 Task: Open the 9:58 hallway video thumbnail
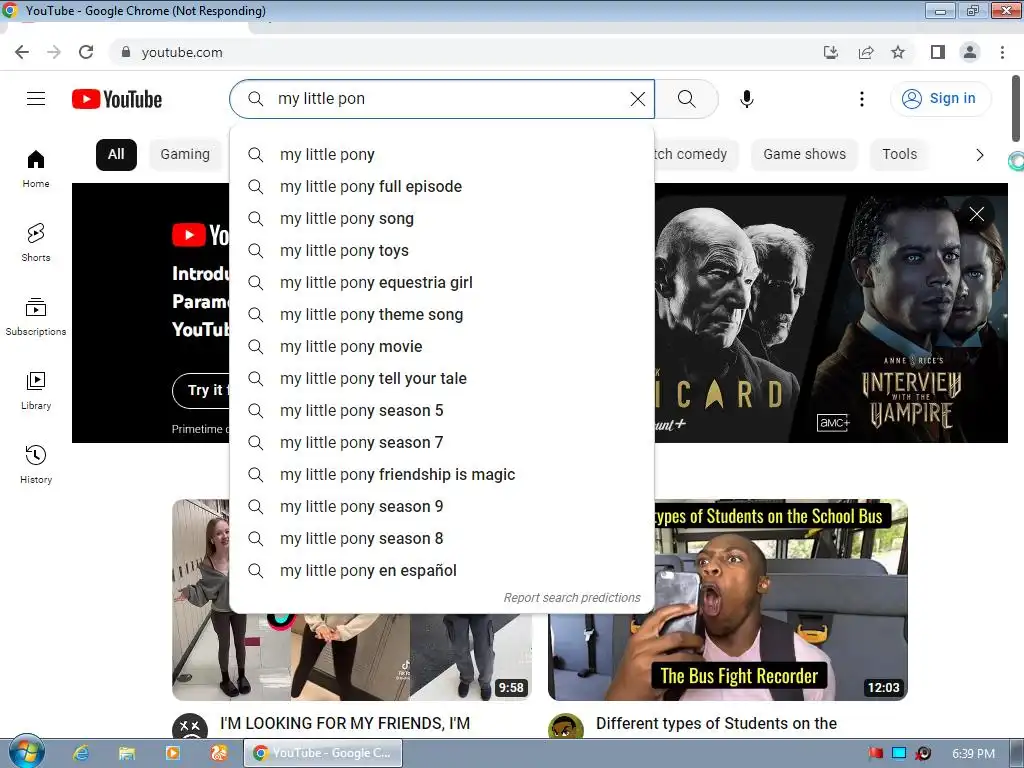pos(352,656)
